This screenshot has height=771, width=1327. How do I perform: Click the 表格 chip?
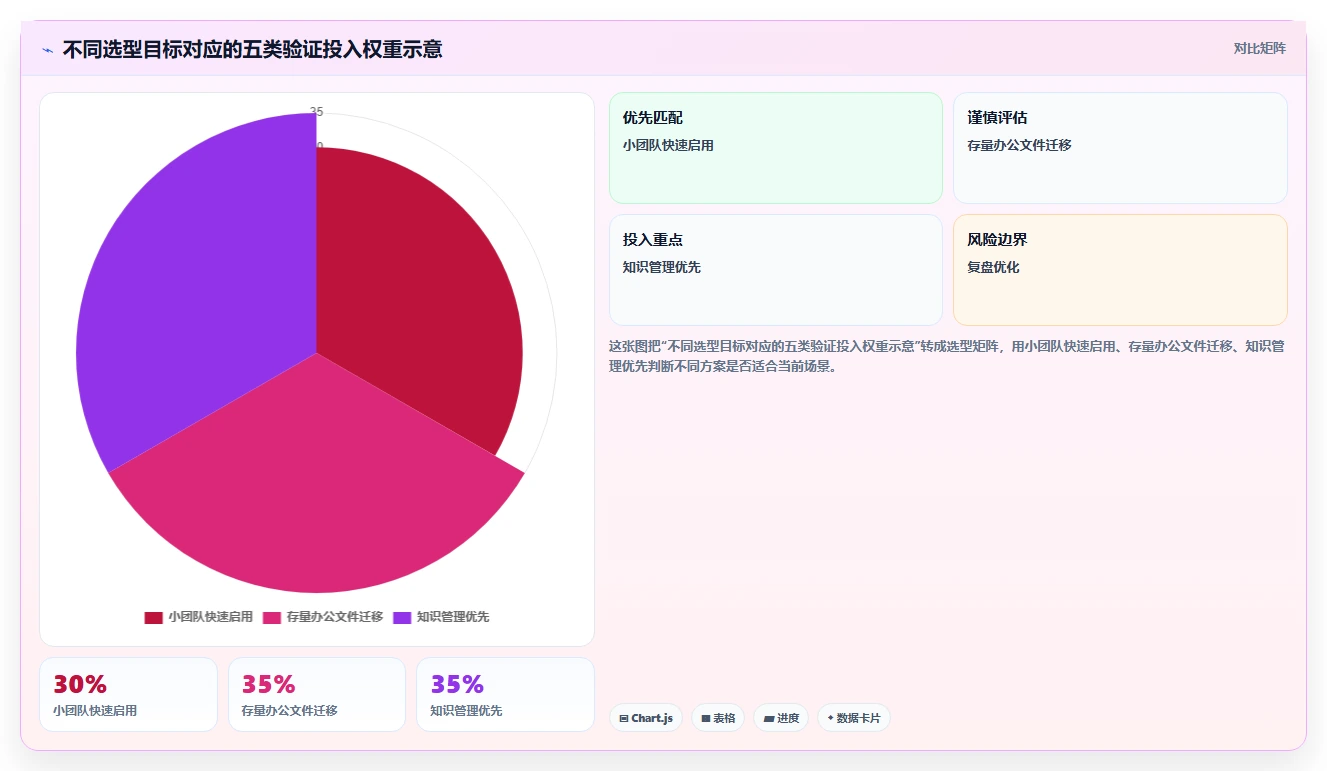pyautogui.click(x=718, y=718)
